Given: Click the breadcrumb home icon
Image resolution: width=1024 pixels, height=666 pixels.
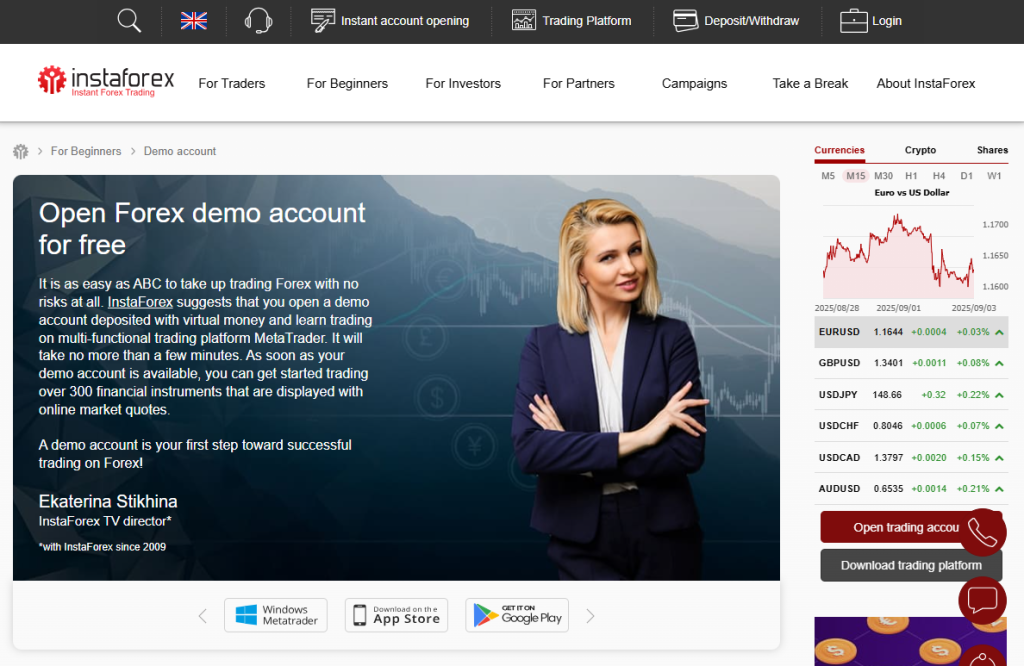Looking at the screenshot, I should coord(20,150).
